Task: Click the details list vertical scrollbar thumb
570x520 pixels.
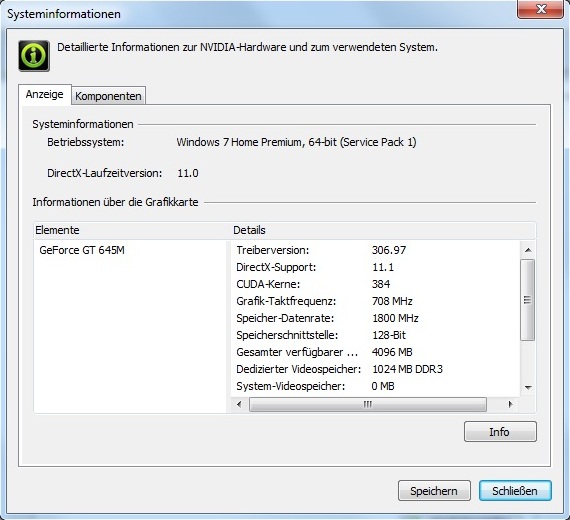Action: pos(528,300)
